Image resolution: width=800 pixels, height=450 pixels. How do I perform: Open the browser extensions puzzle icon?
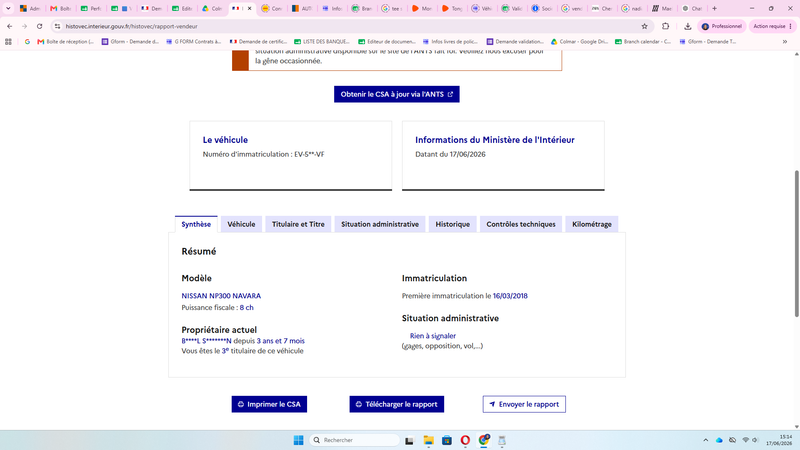665,26
